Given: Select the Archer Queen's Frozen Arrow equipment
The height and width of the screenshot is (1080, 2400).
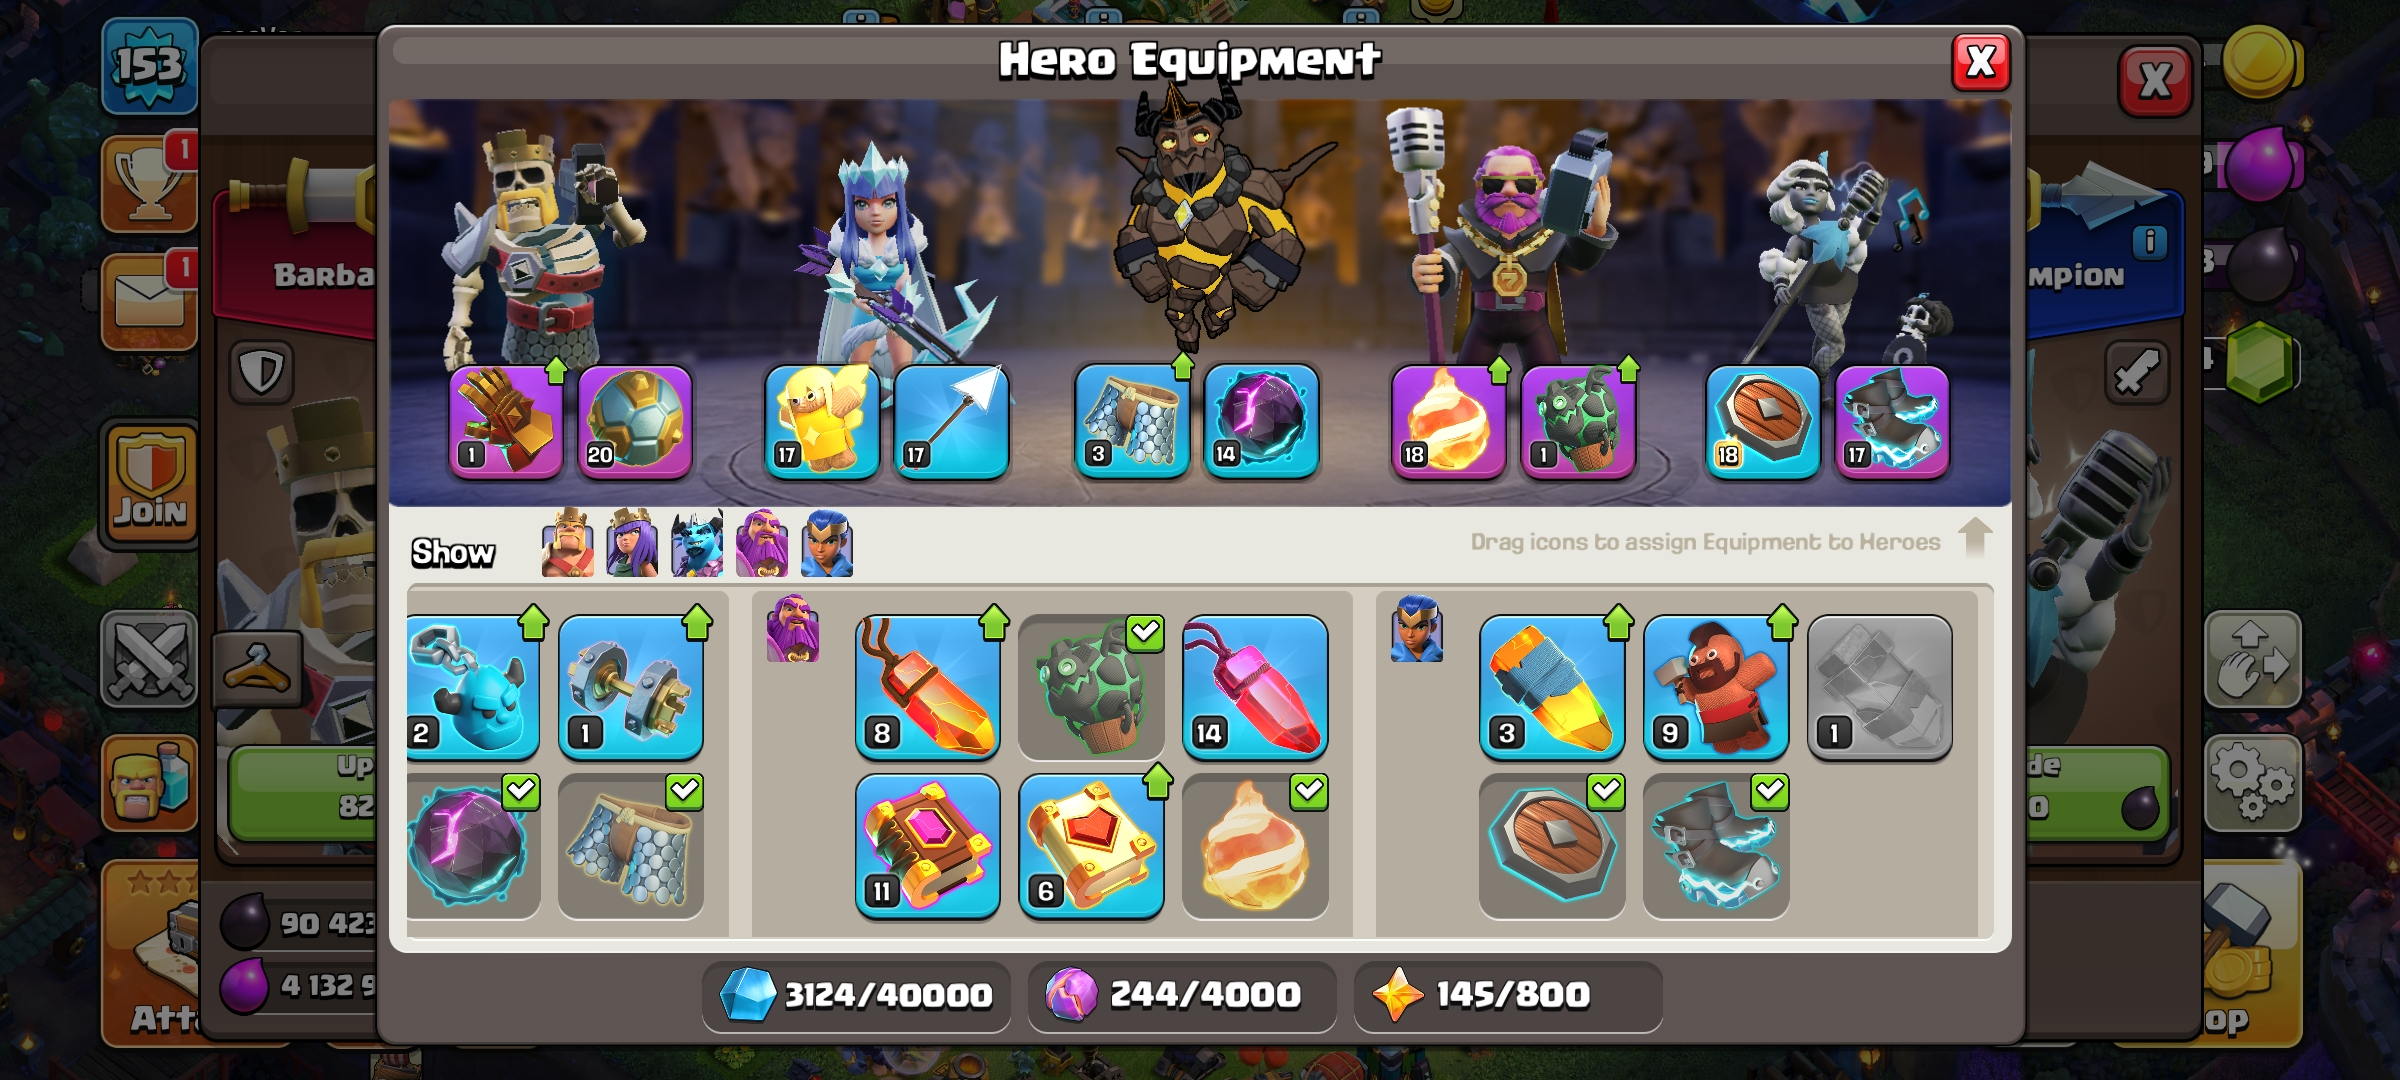Looking at the screenshot, I should (951, 422).
